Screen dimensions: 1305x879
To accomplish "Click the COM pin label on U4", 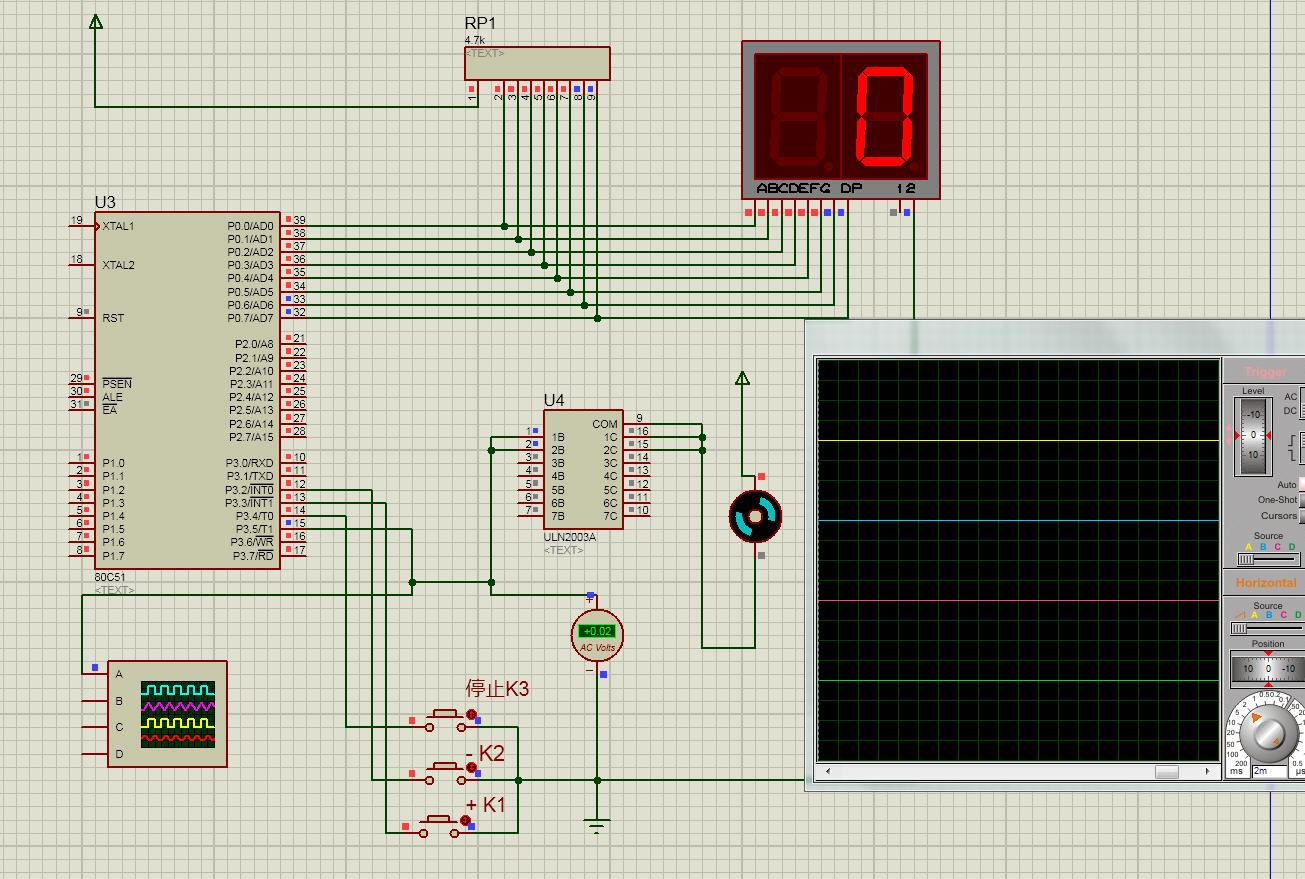I will [605, 424].
